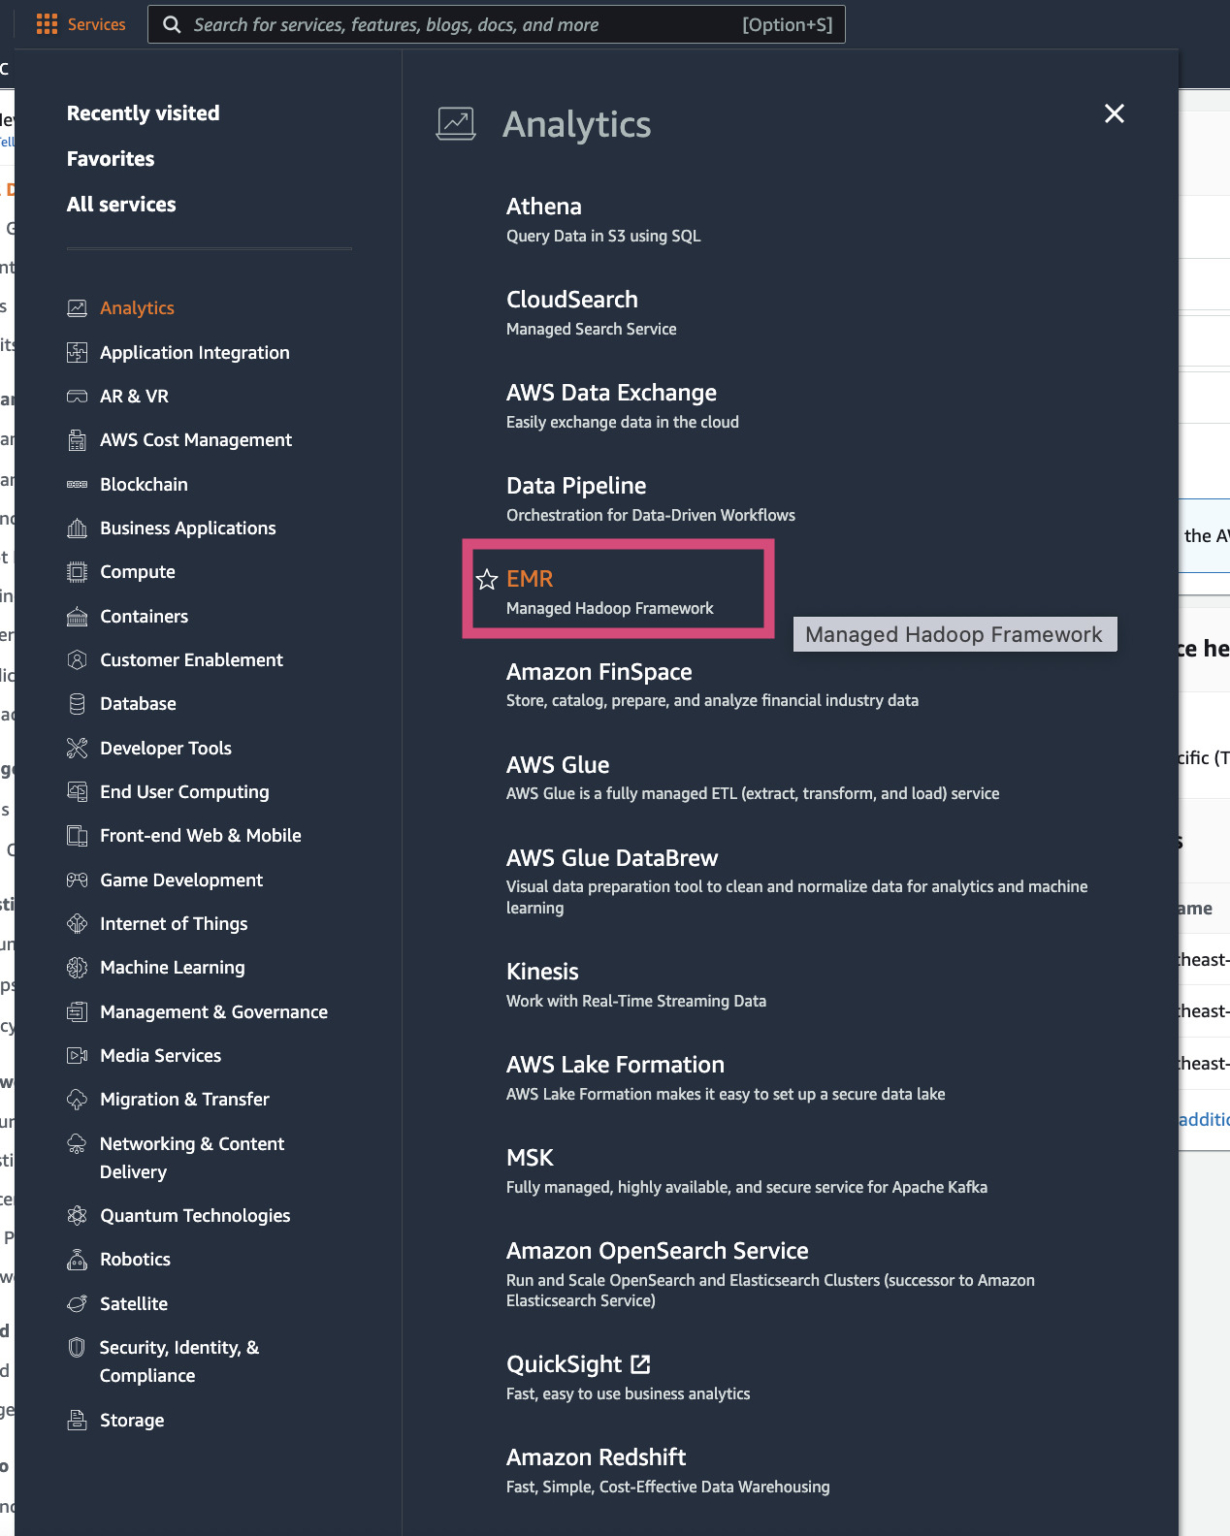The width and height of the screenshot is (1230, 1536).
Task: Switch to All services view
Action: coord(121,204)
